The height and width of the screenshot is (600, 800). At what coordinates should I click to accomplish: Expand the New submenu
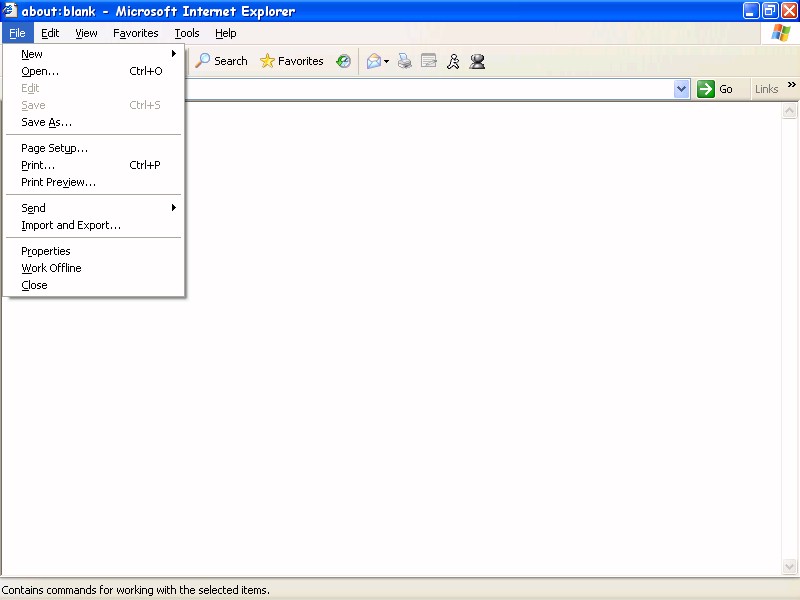[94, 54]
